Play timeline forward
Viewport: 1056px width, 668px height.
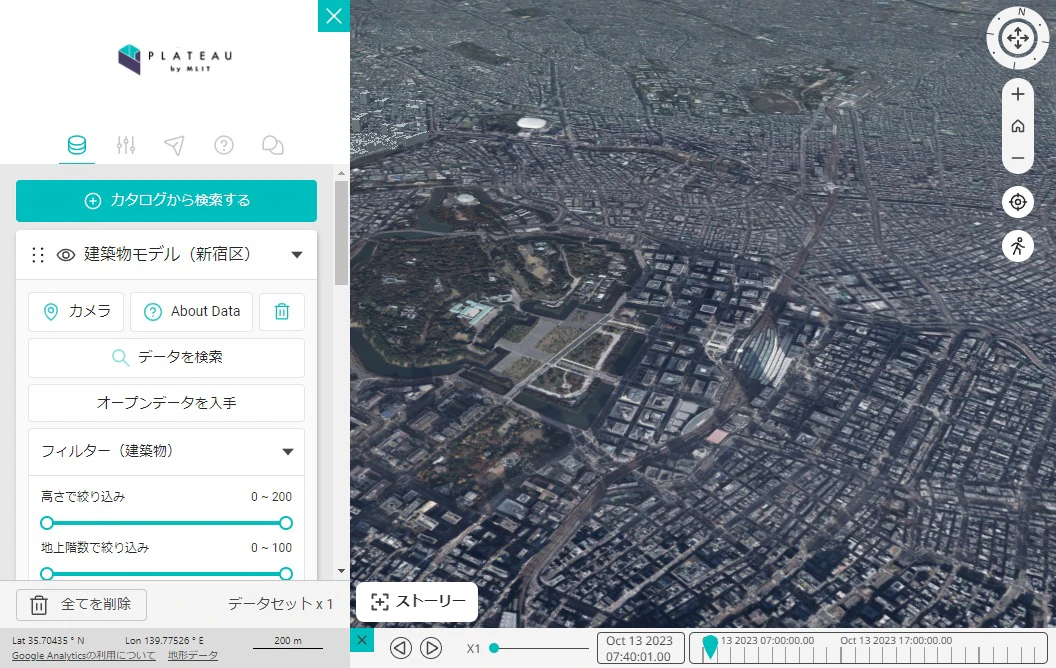coord(431,648)
